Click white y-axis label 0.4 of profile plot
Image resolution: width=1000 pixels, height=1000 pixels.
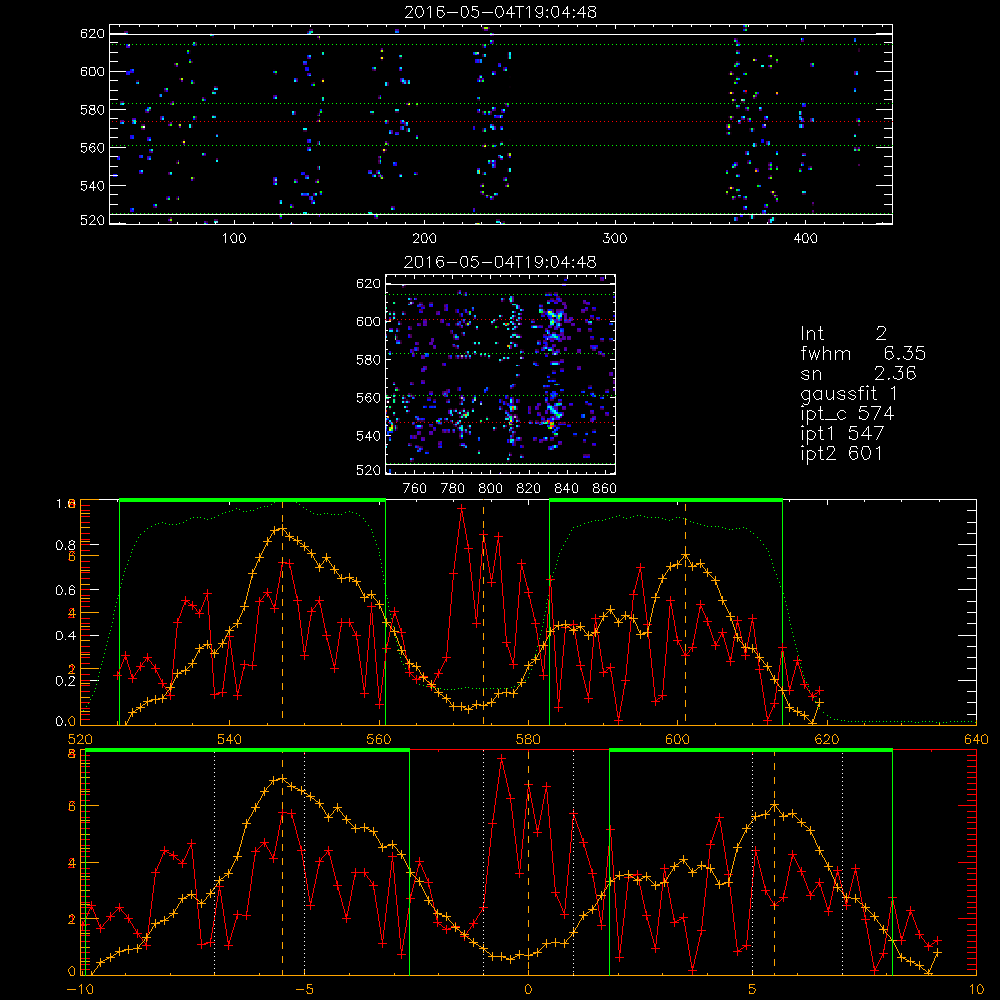[x=65, y=635]
